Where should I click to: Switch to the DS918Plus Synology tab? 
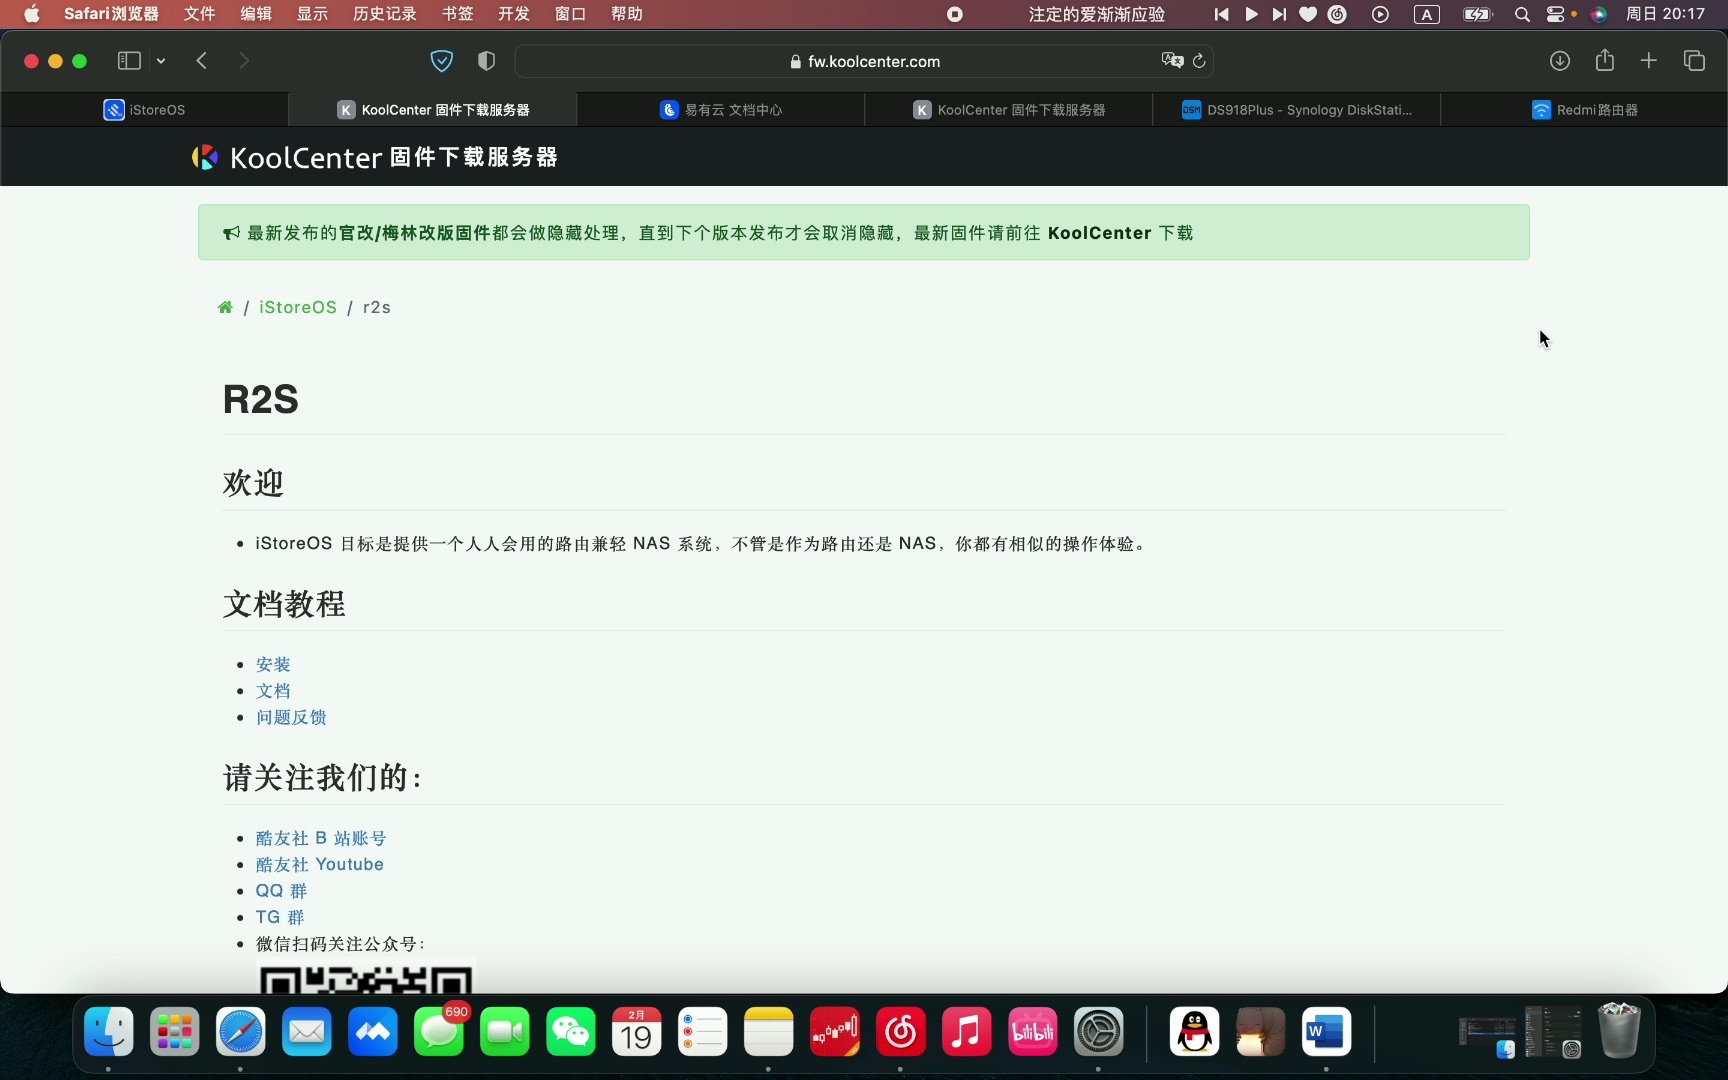[1297, 110]
